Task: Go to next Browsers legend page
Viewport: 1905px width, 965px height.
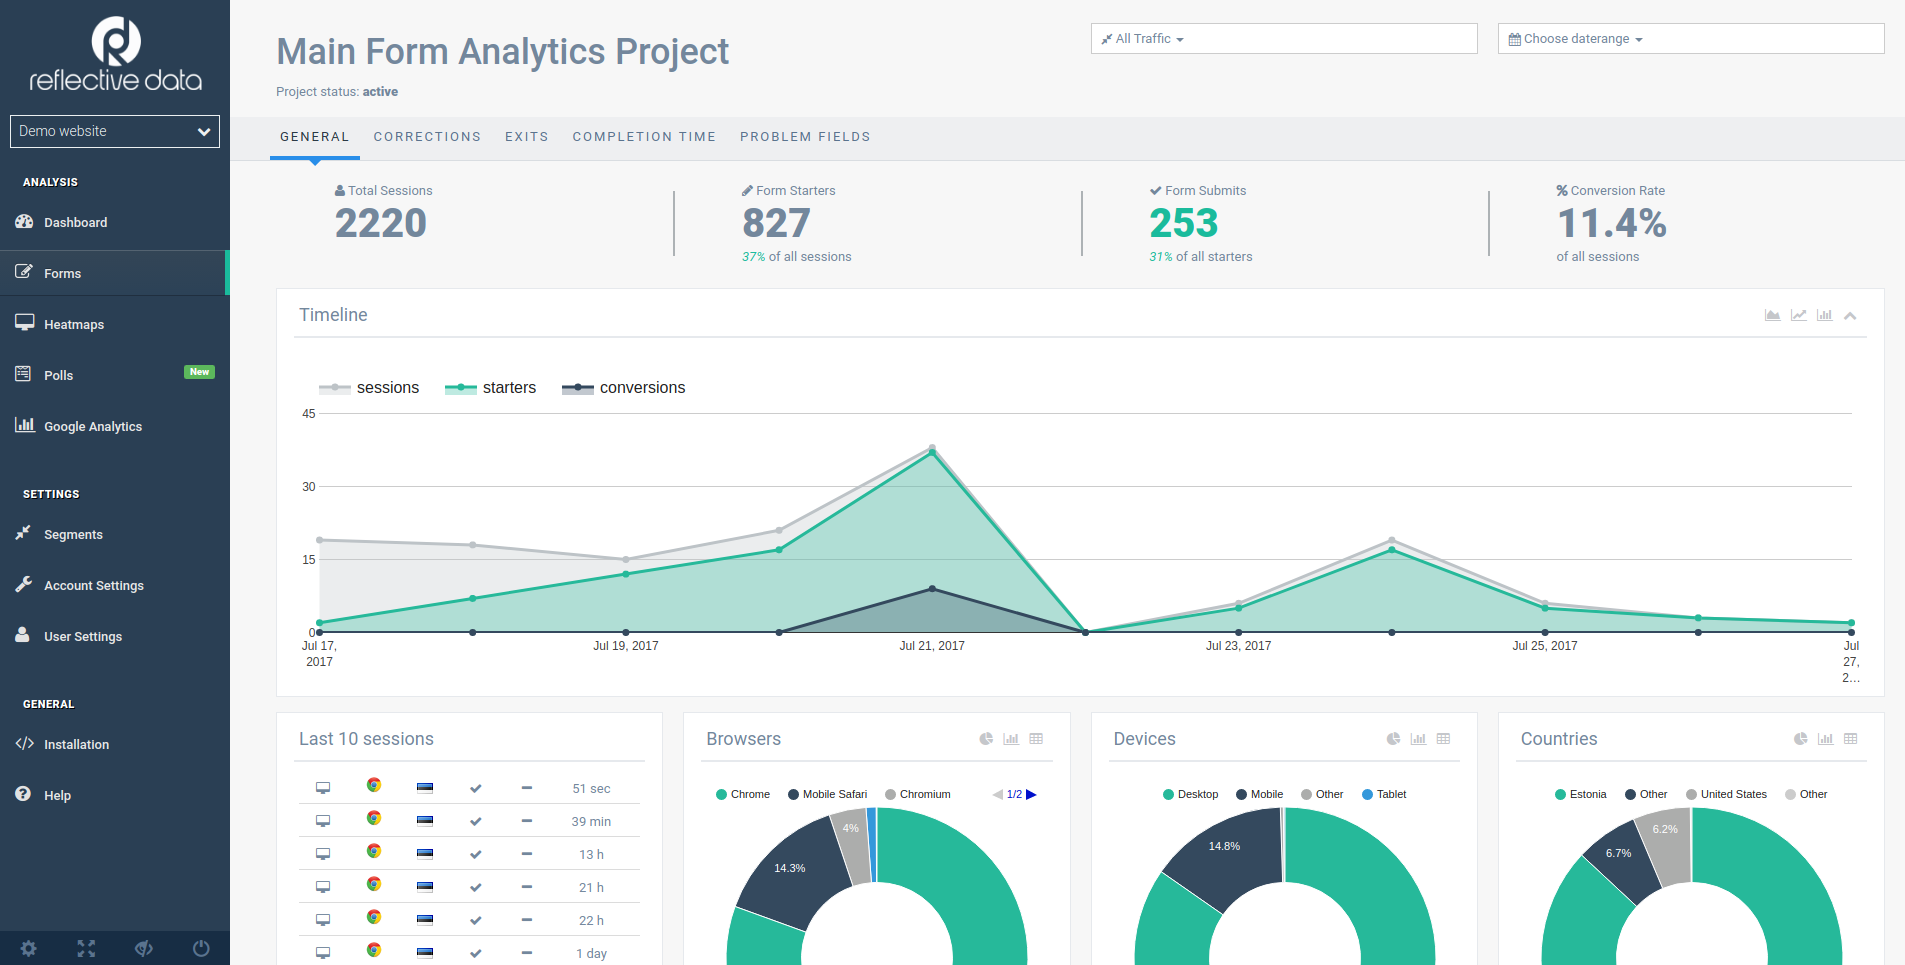Action: [1031, 794]
